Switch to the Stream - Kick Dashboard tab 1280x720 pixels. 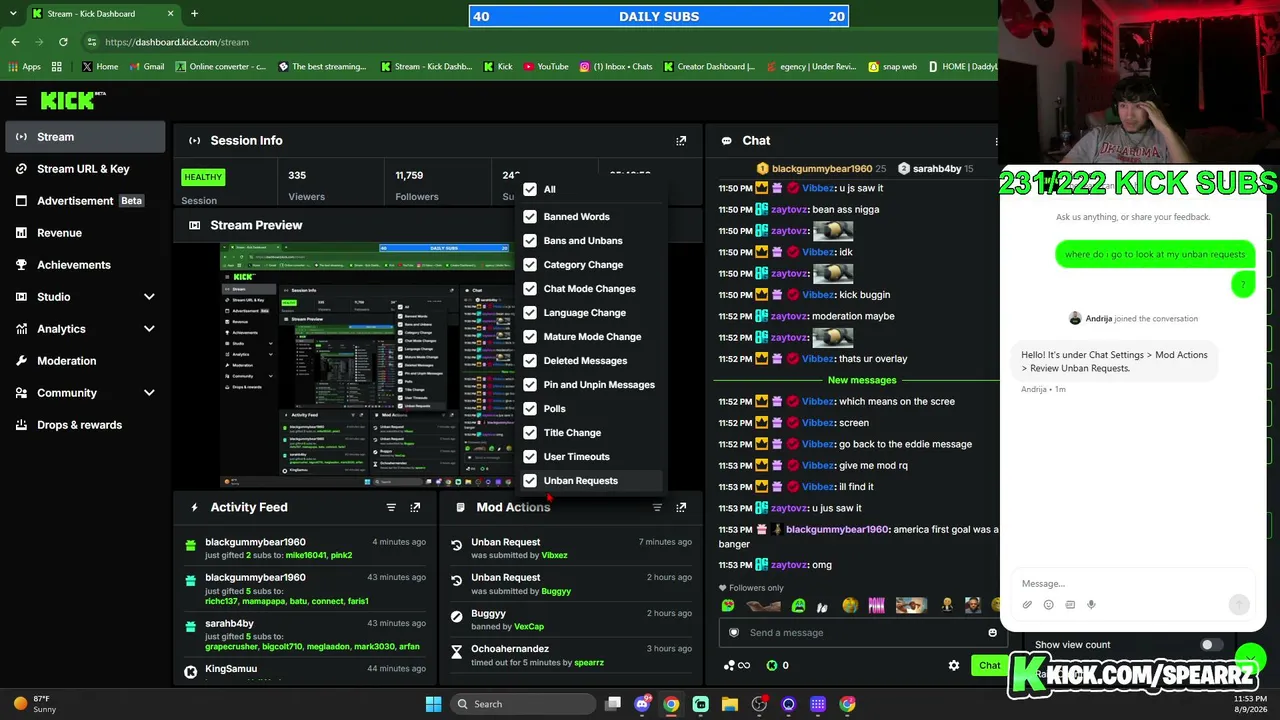click(x=103, y=14)
